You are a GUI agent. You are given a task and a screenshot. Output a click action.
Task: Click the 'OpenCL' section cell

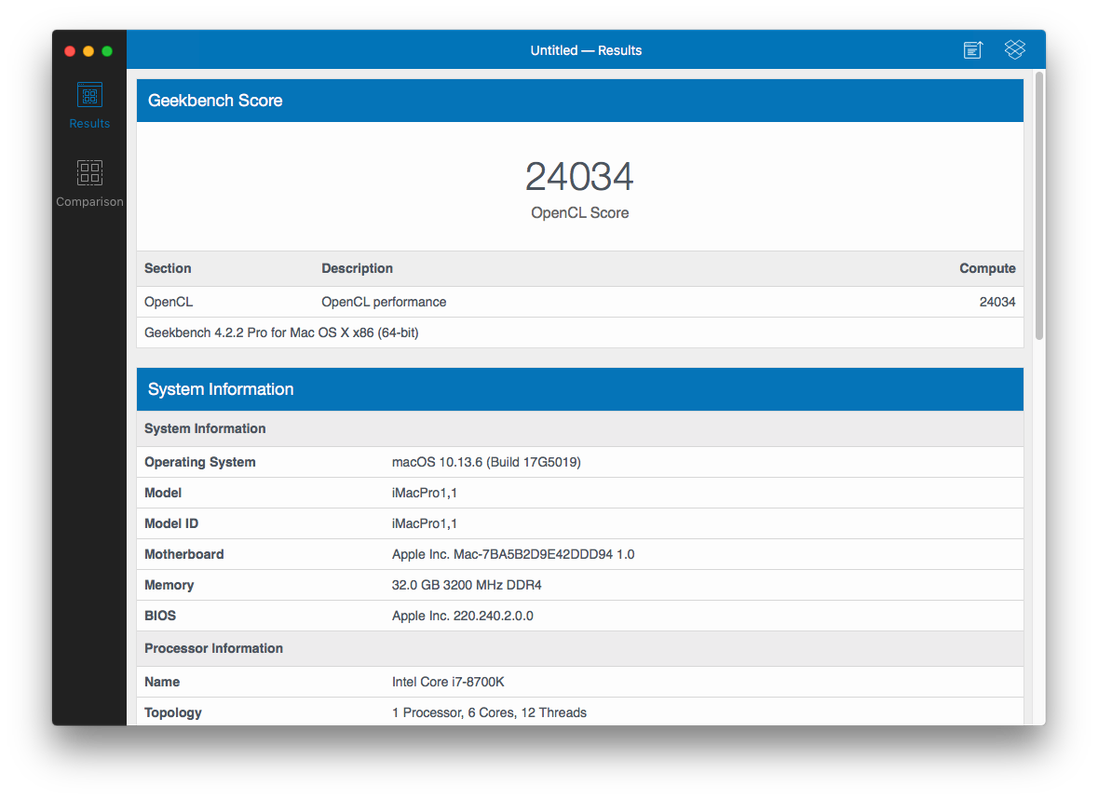click(169, 302)
